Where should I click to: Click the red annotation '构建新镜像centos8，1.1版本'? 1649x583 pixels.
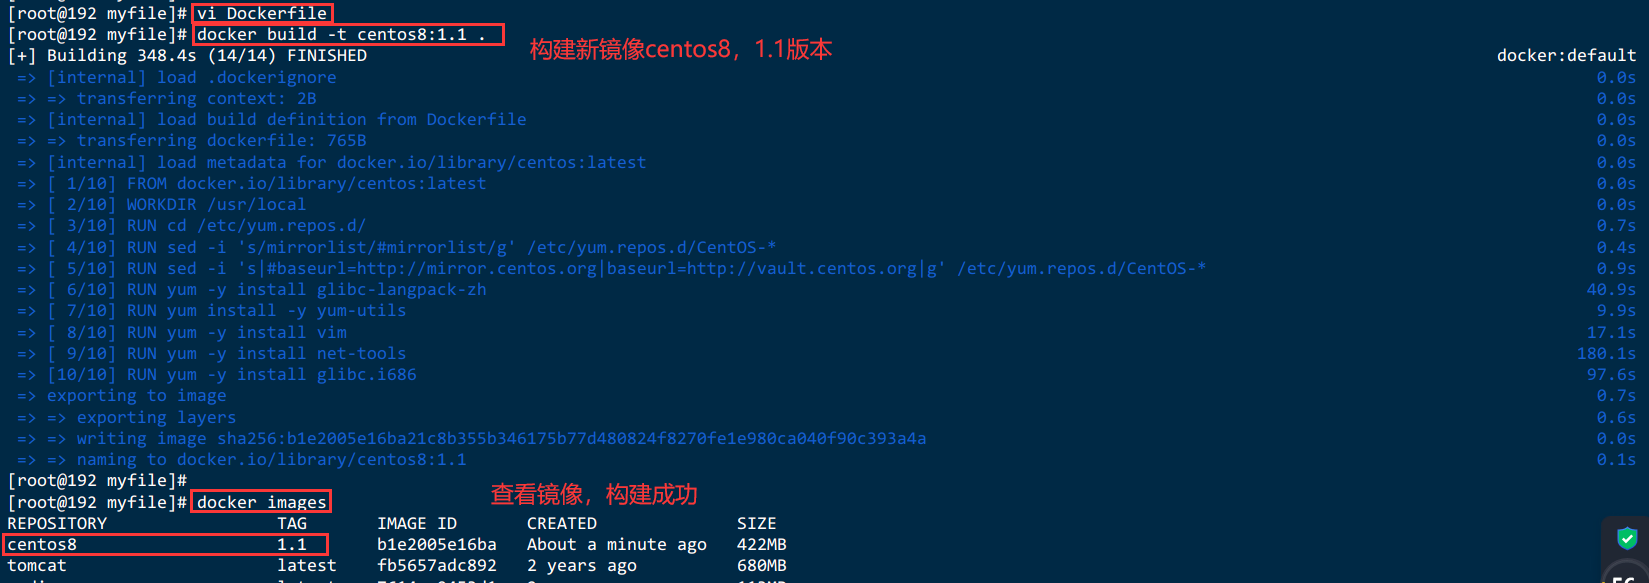coord(680,49)
